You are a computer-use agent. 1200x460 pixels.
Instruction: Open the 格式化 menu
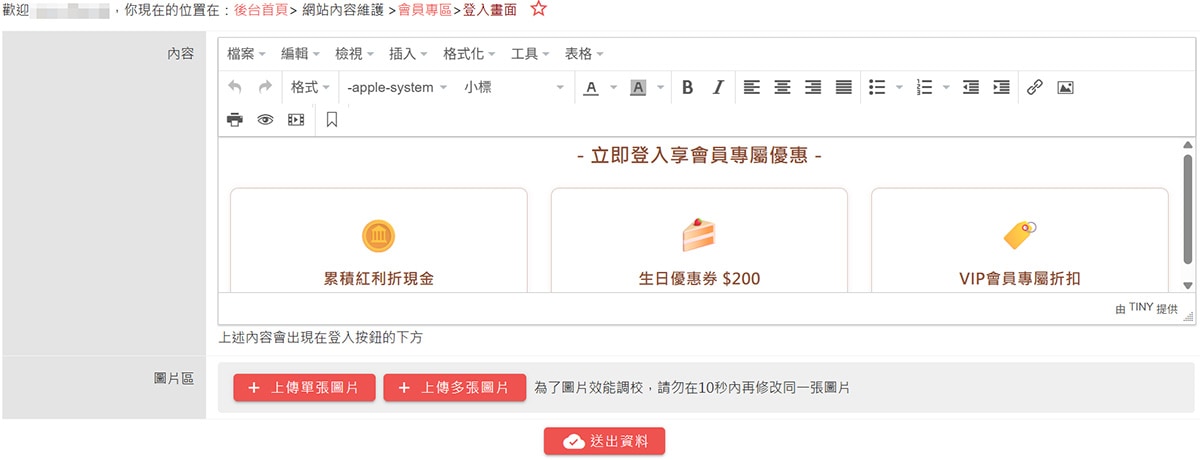(x=469, y=54)
